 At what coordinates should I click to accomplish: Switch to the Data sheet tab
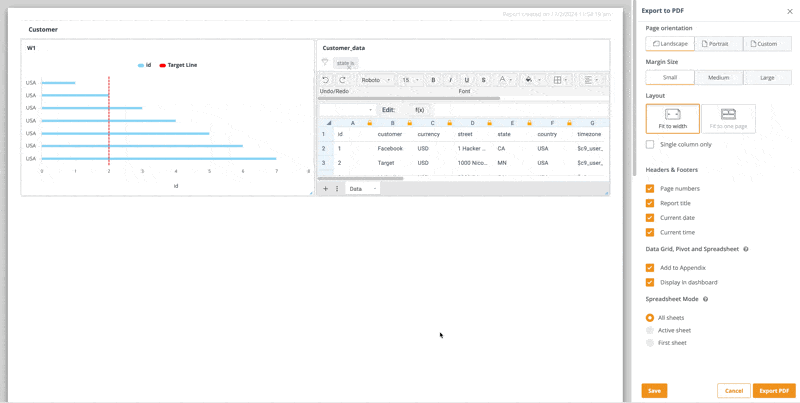tap(356, 188)
